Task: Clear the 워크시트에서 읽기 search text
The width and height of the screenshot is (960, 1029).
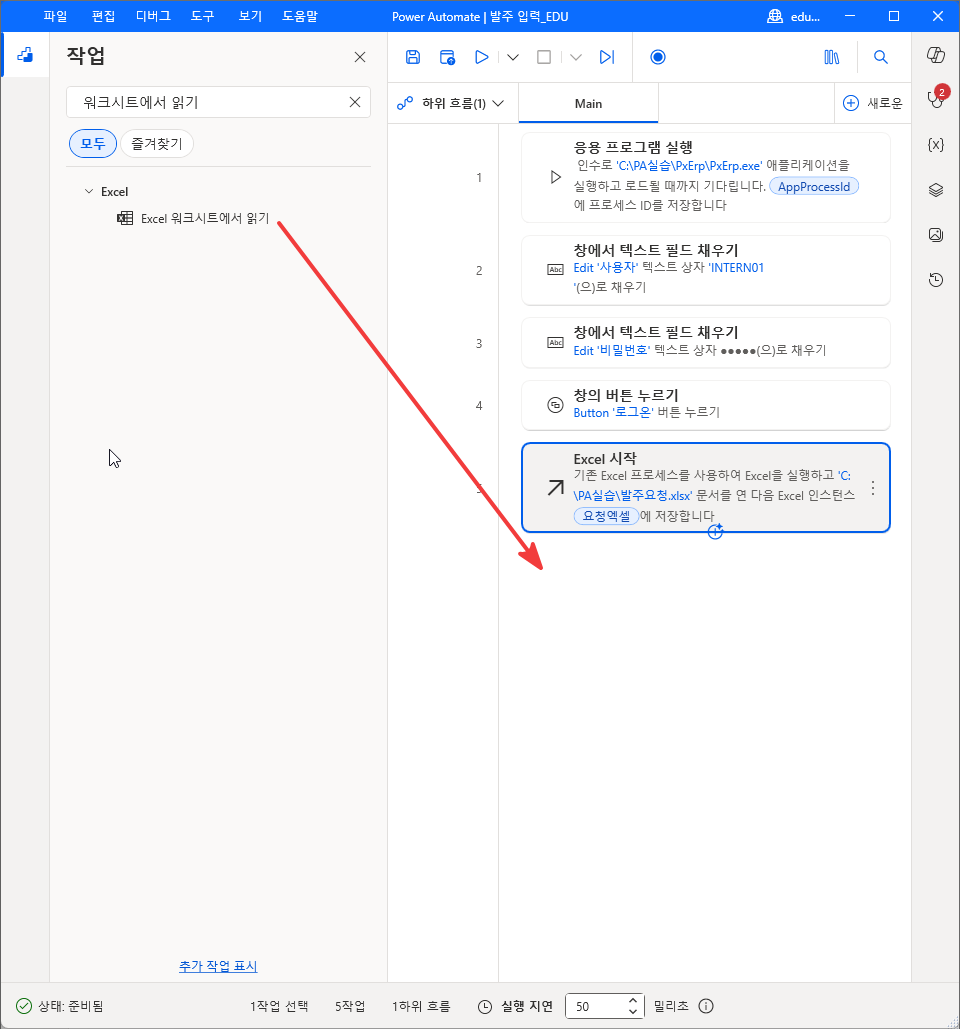Action: coord(355,102)
